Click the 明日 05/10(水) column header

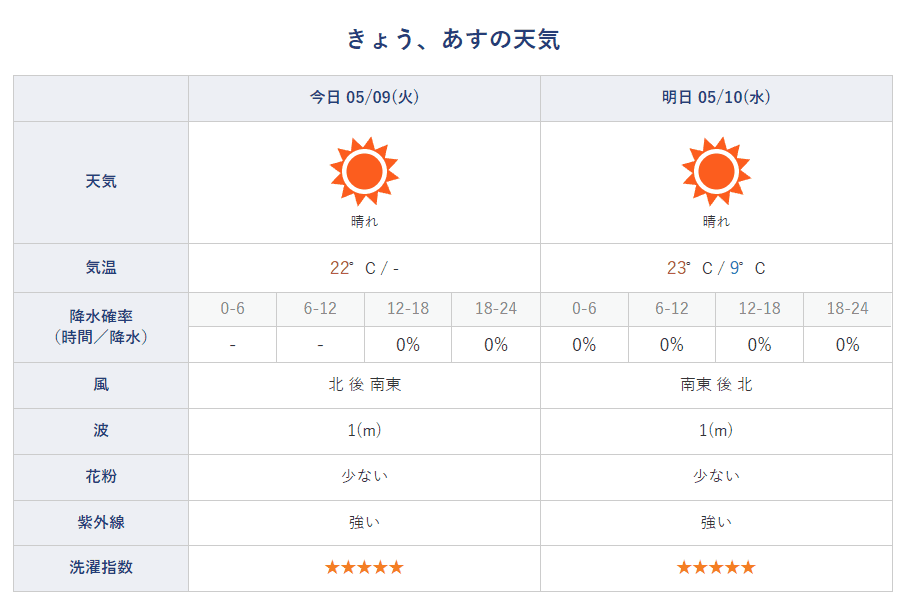click(716, 98)
